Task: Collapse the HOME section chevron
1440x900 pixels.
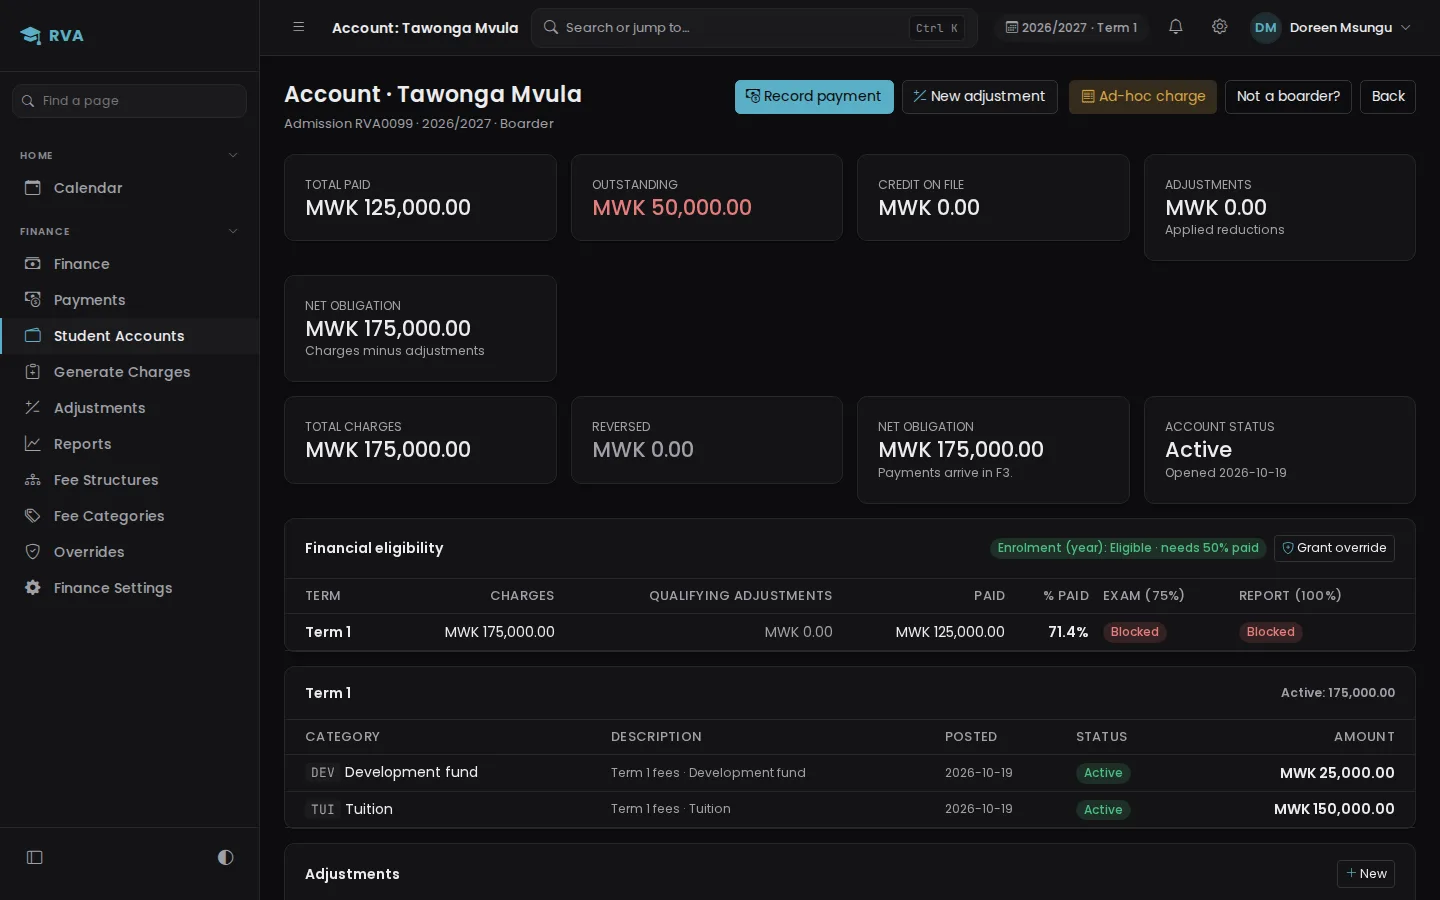Action: pos(233,155)
